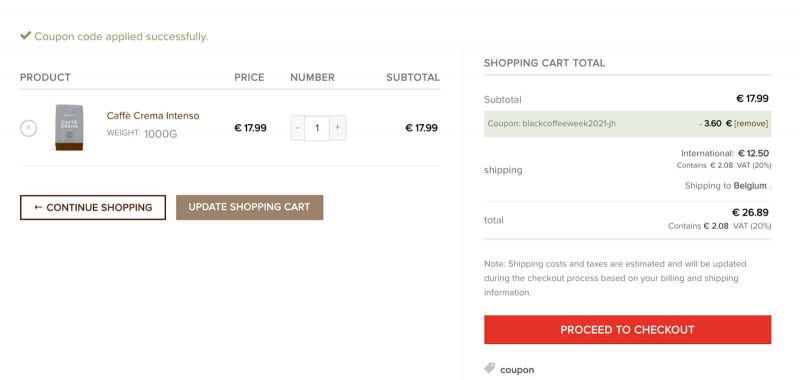800x380 pixels.
Task: Click Update Shopping Cart button
Action: [249, 208]
